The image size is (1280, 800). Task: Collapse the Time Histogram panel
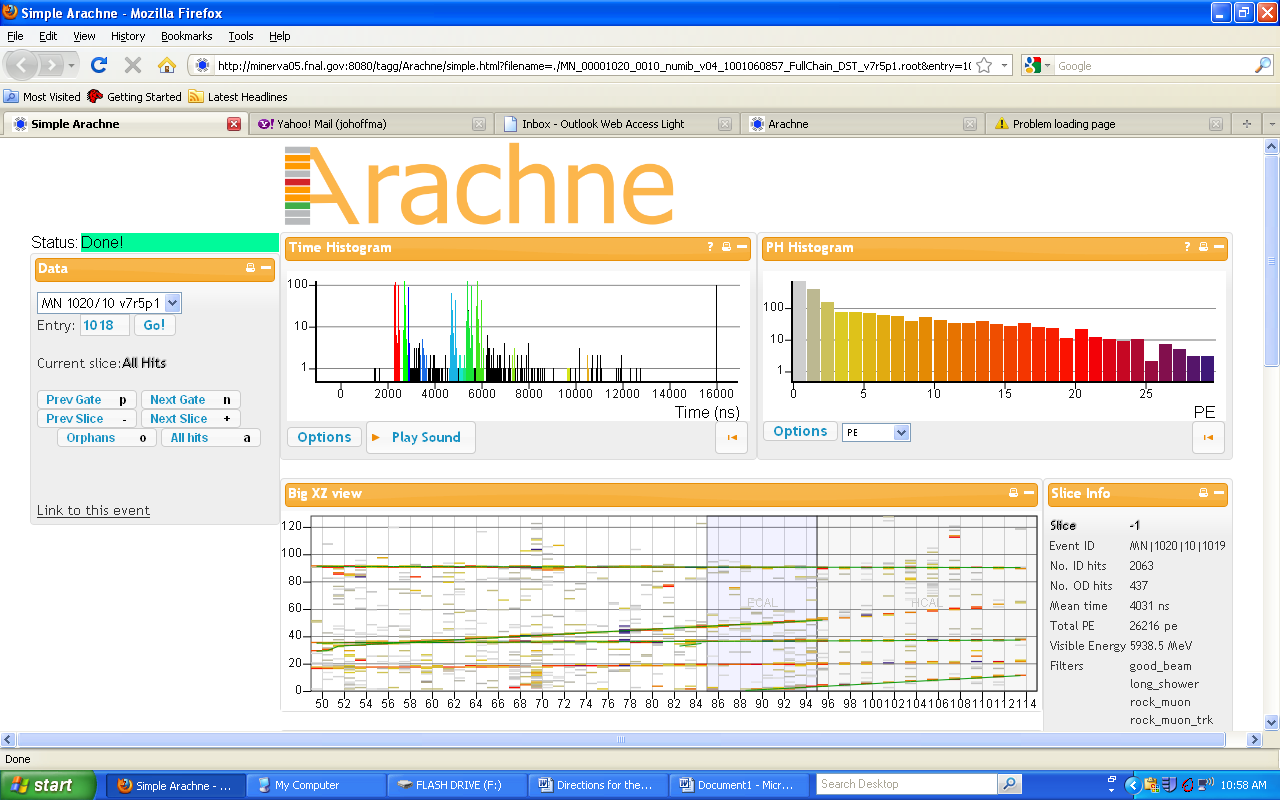tap(742, 247)
